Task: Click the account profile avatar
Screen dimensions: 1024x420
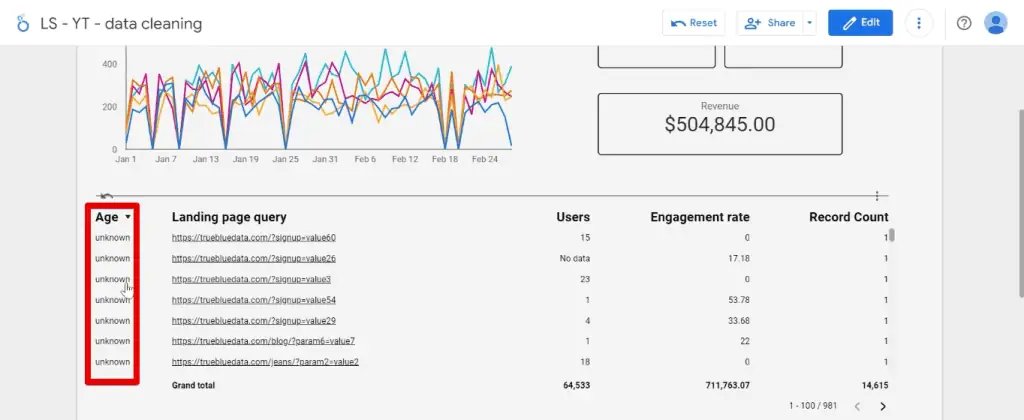Action: click(x=995, y=23)
